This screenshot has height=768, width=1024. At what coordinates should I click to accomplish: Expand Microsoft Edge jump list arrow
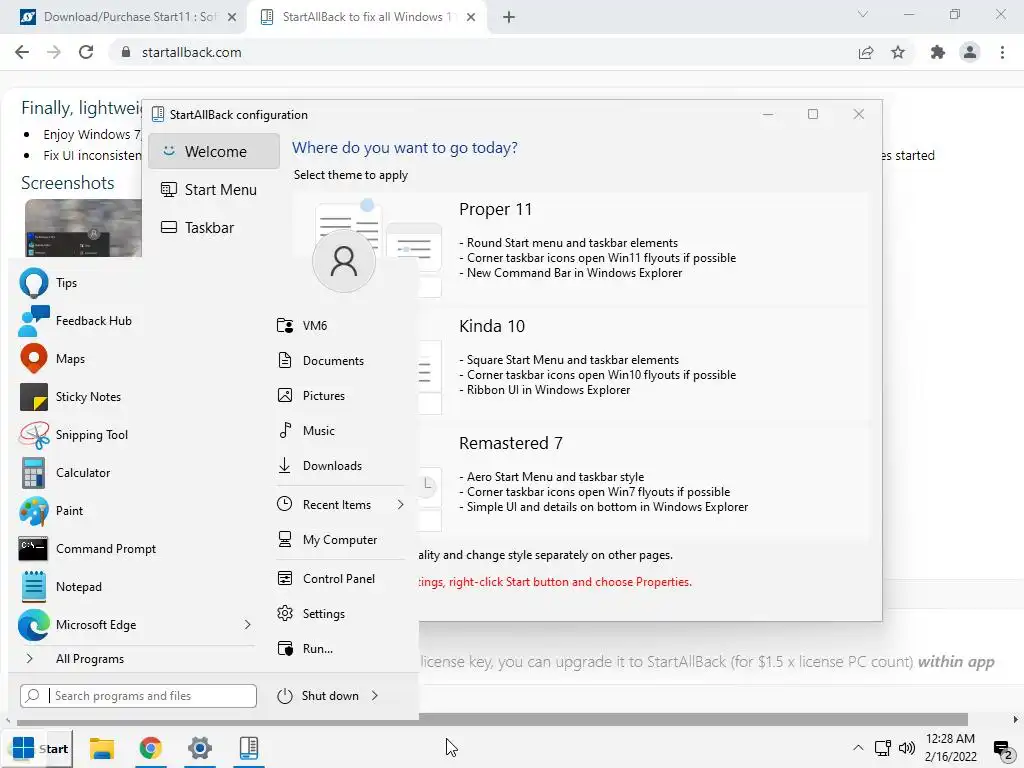(x=248, y=624)
